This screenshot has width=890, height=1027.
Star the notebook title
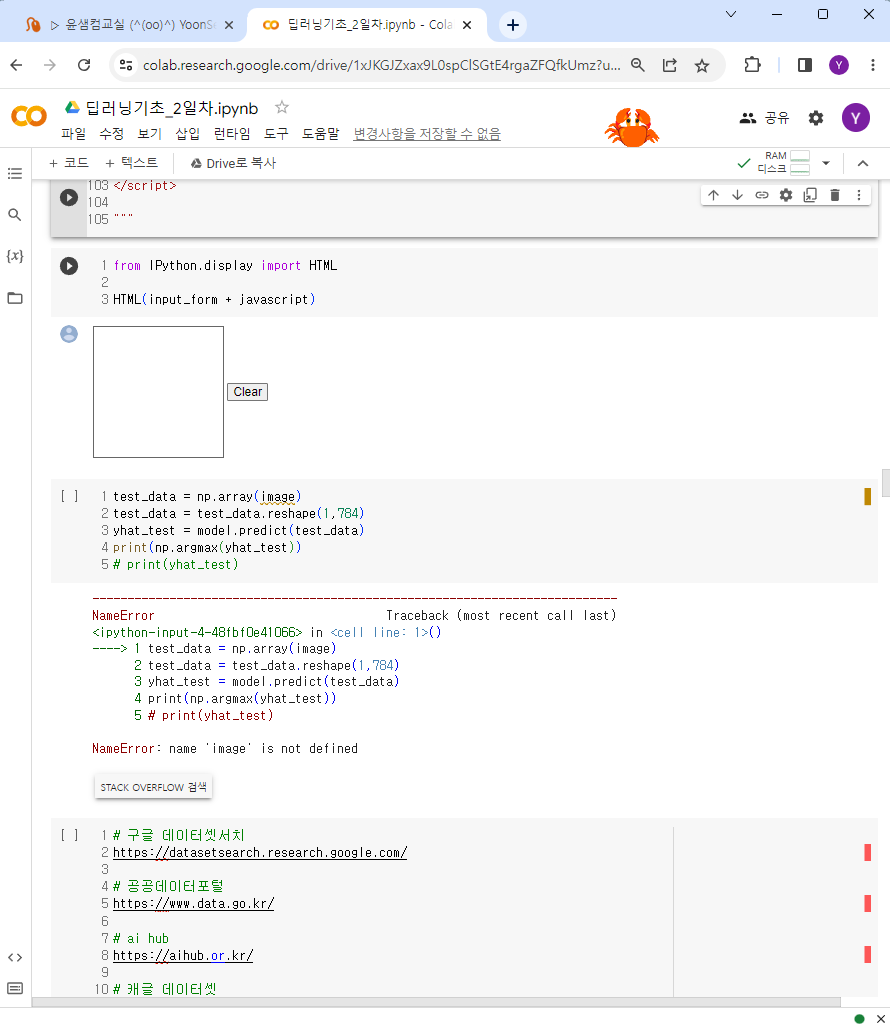(x=282, y=107)
